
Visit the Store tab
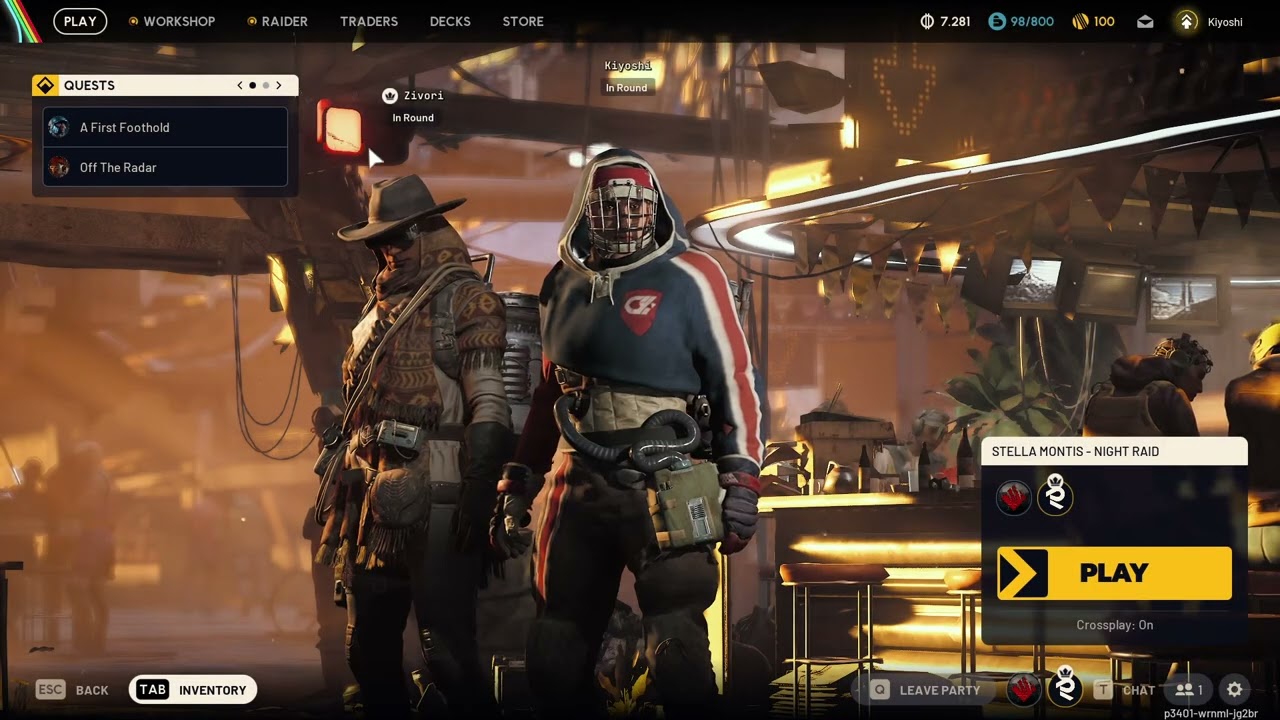coord(523,21)
